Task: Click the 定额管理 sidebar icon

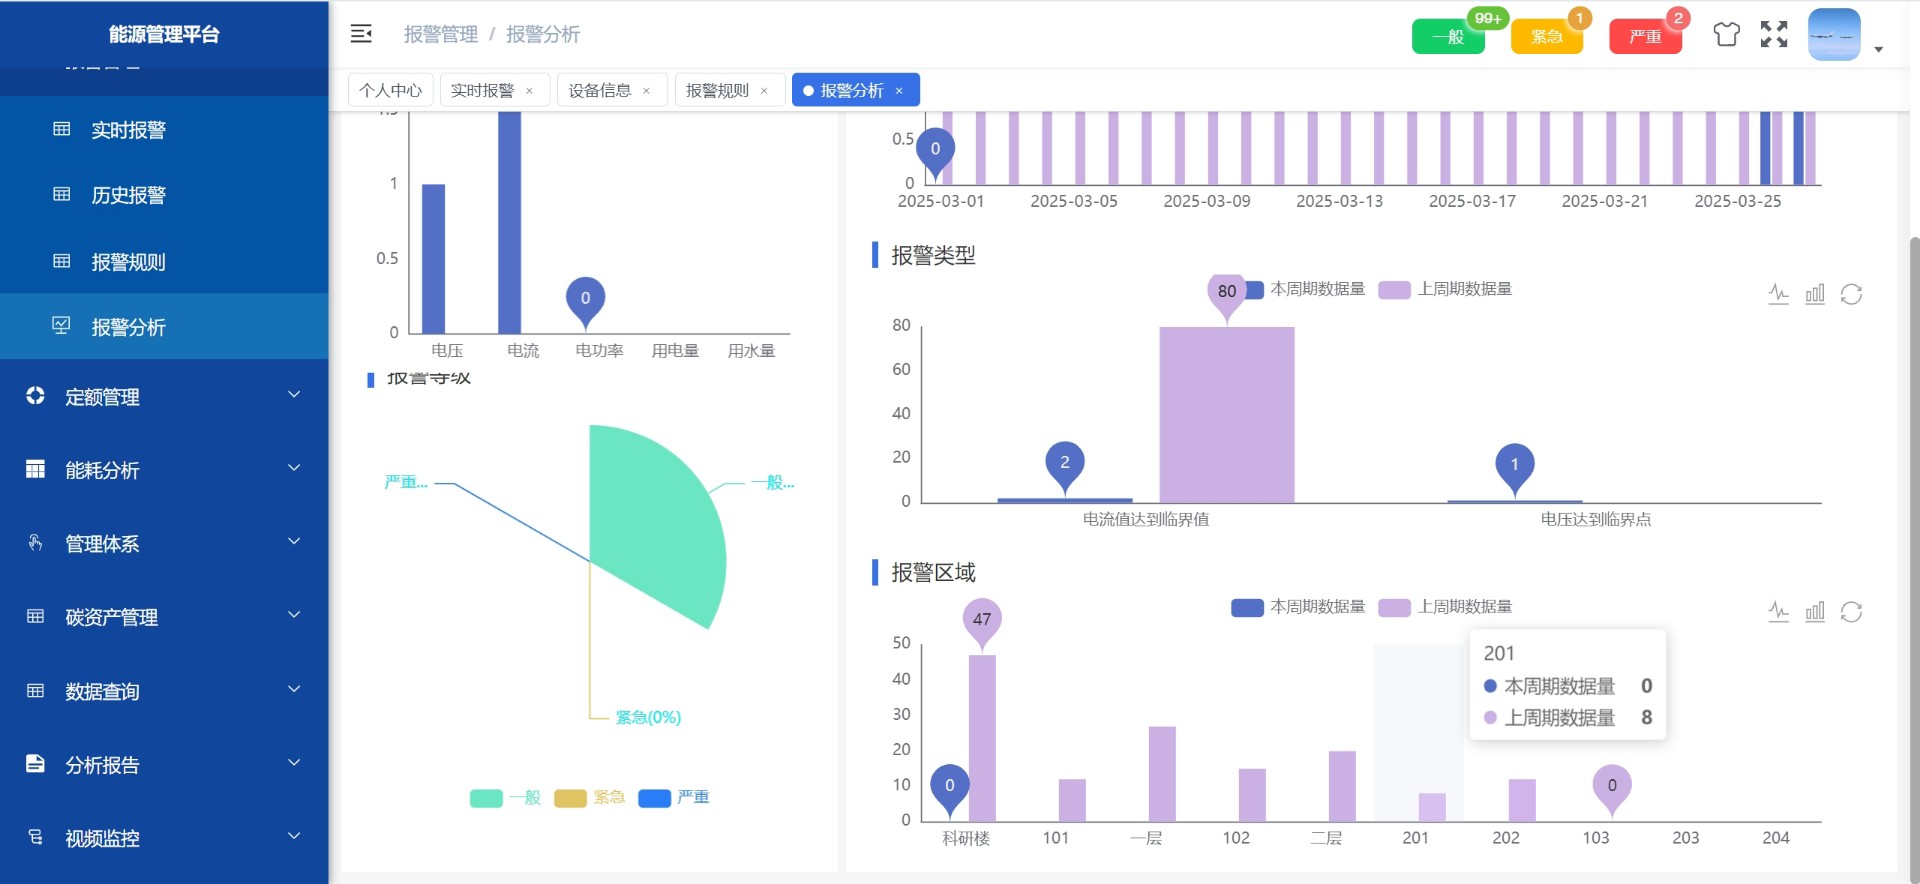Action: click(x=35, y=395)
